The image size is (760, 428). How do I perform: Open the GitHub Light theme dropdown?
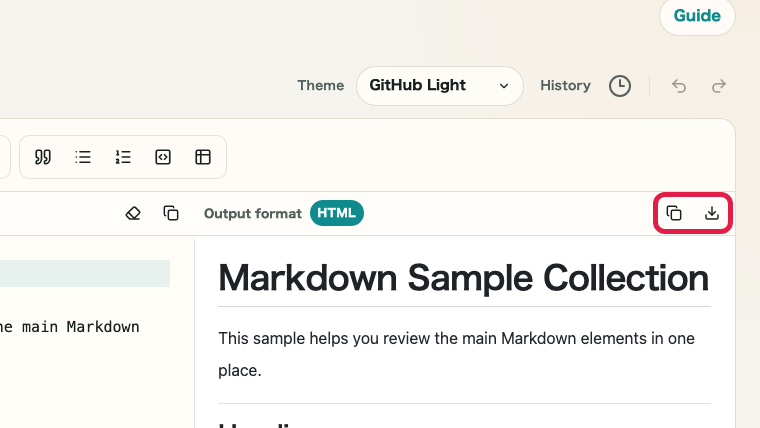pyautogui.click(x=440, y=86)
